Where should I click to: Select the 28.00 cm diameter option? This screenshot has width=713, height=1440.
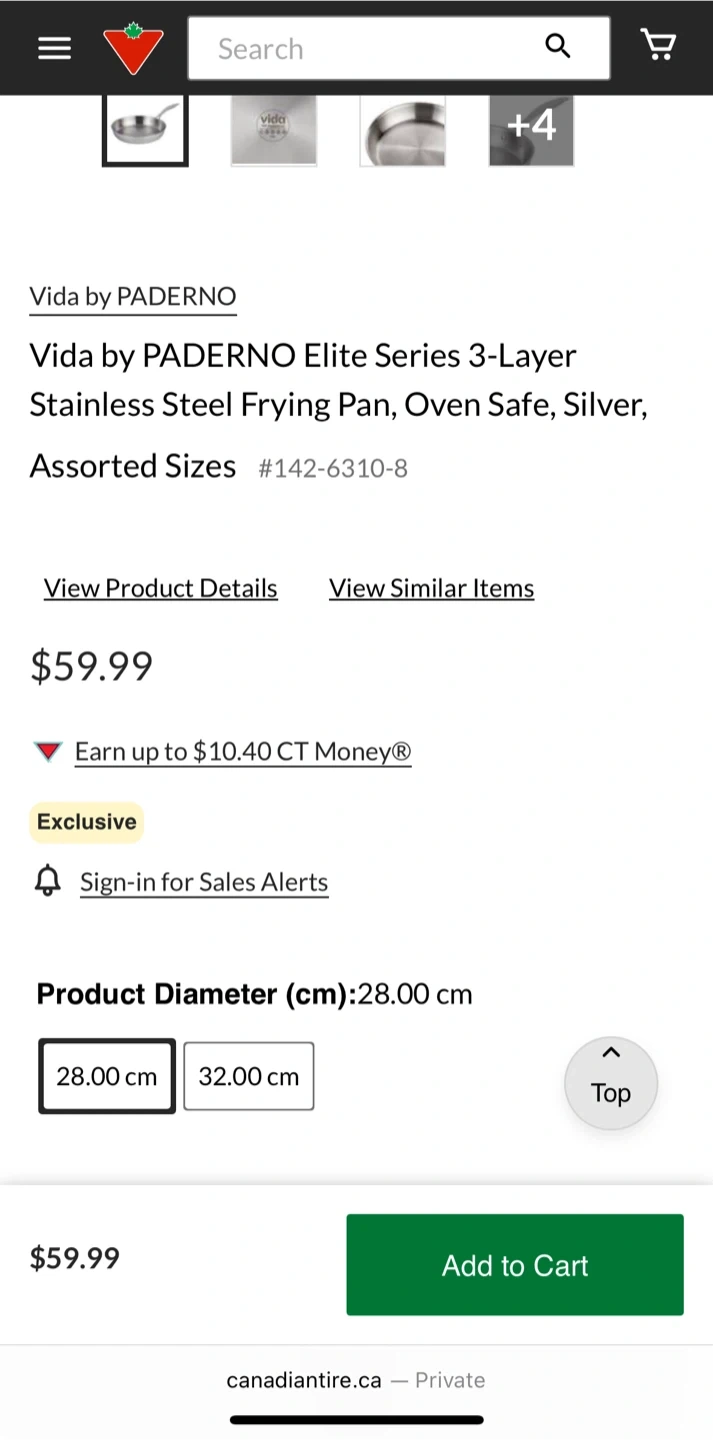click(x=107, y=1076)
